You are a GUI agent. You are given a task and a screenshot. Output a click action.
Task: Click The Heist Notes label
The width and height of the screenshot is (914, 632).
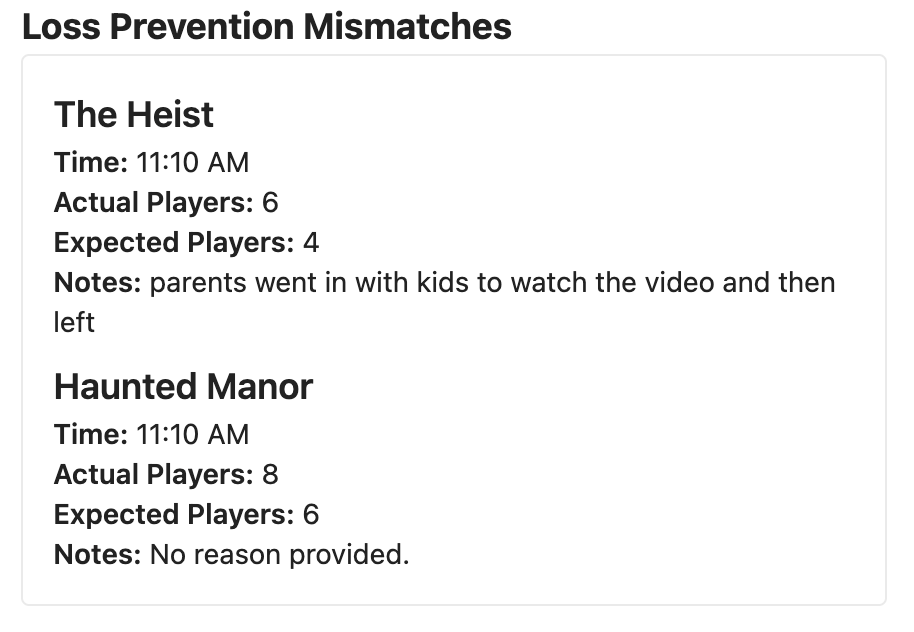[x=97, y=283]
